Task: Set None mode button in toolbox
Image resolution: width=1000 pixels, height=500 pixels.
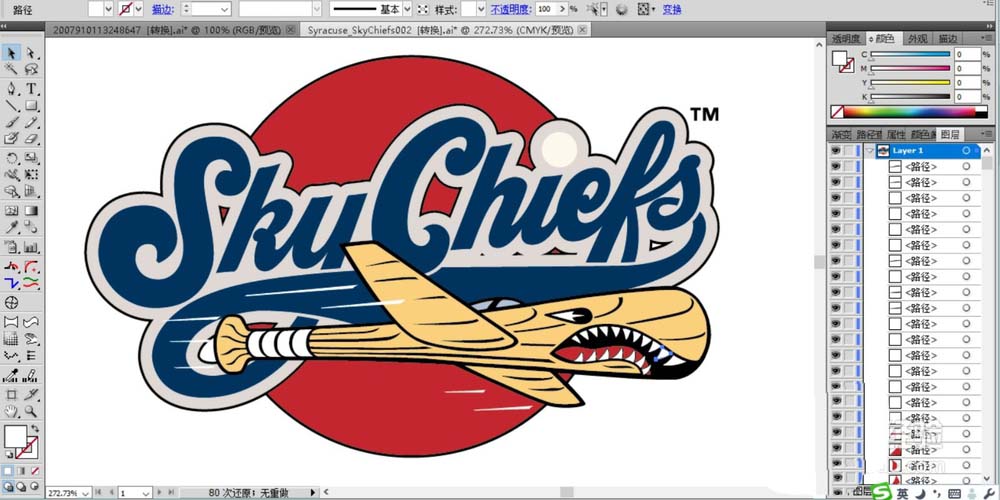Action: click(34, 471)
